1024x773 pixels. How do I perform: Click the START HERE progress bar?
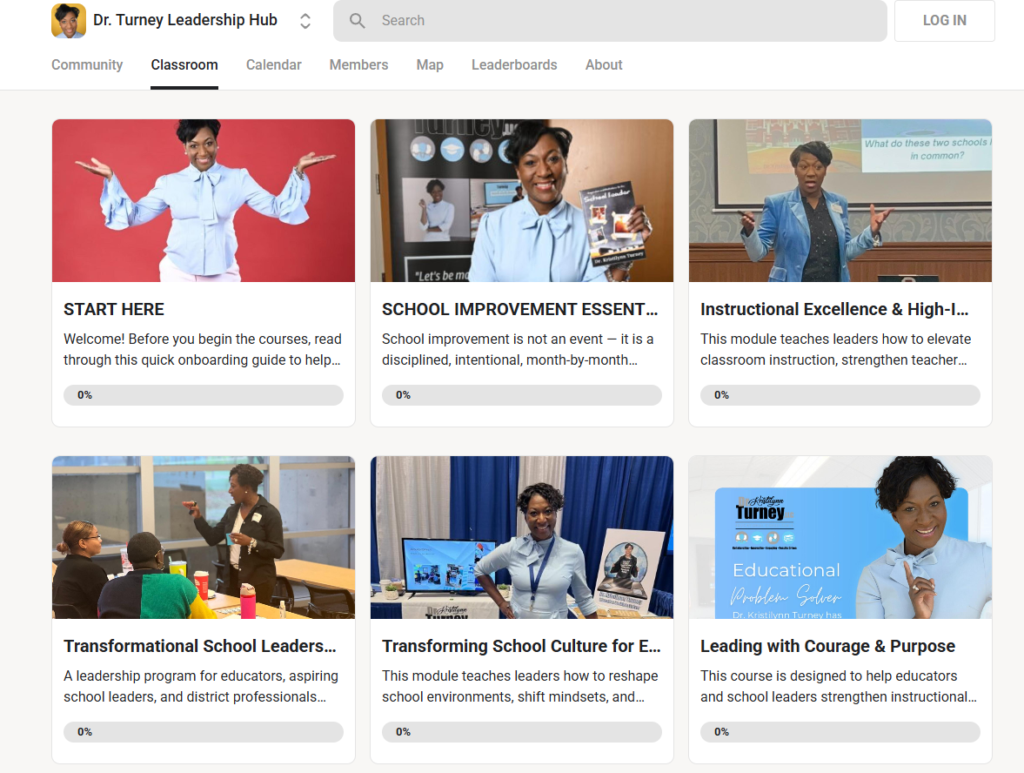pos(203,395)
